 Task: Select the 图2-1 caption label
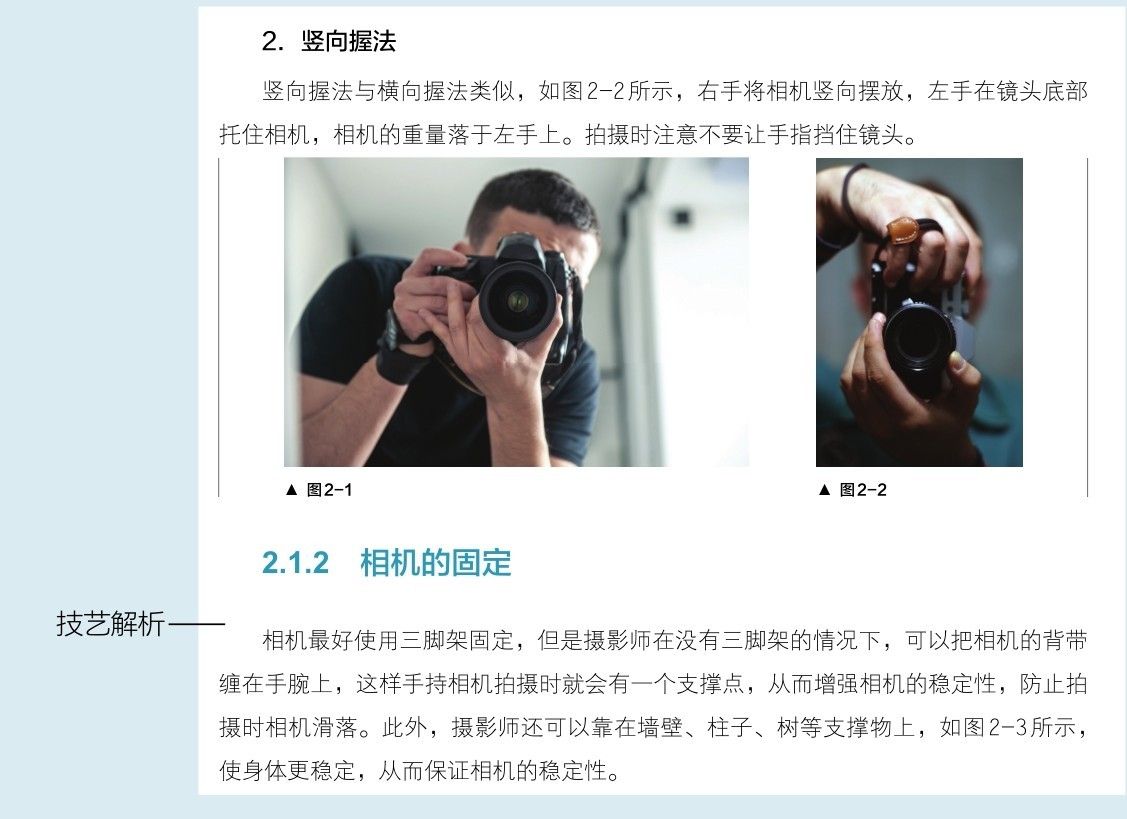tap(329, 490)
